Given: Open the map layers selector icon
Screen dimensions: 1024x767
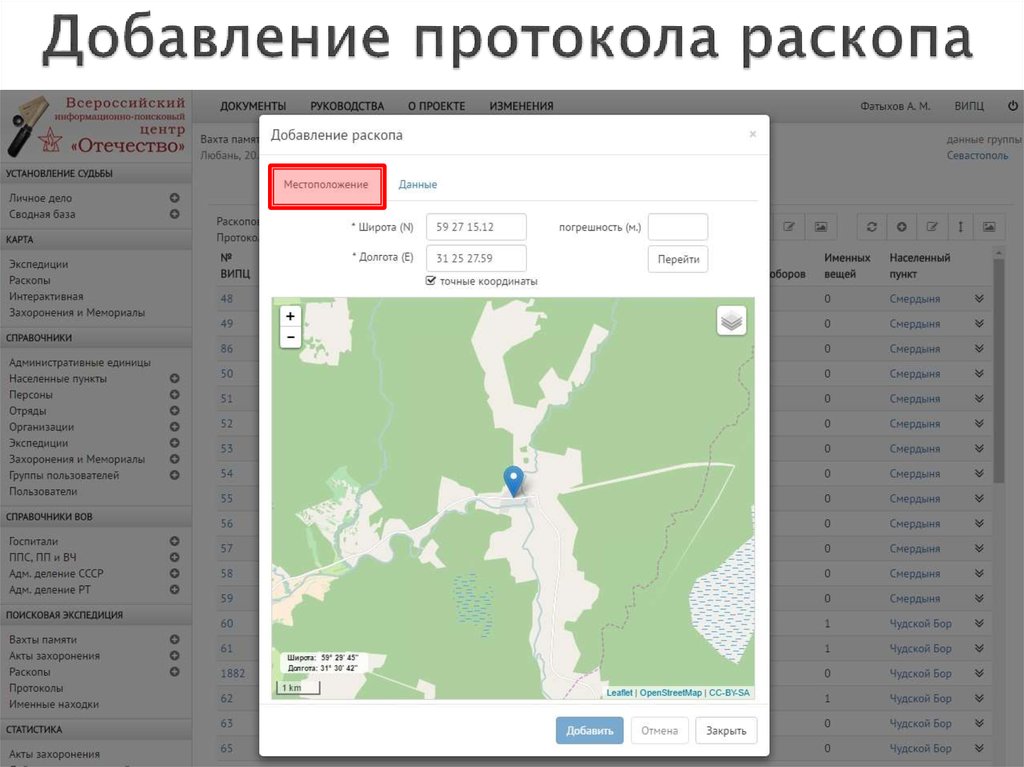Looking at the screenshot, I should (x=731, y=320).
